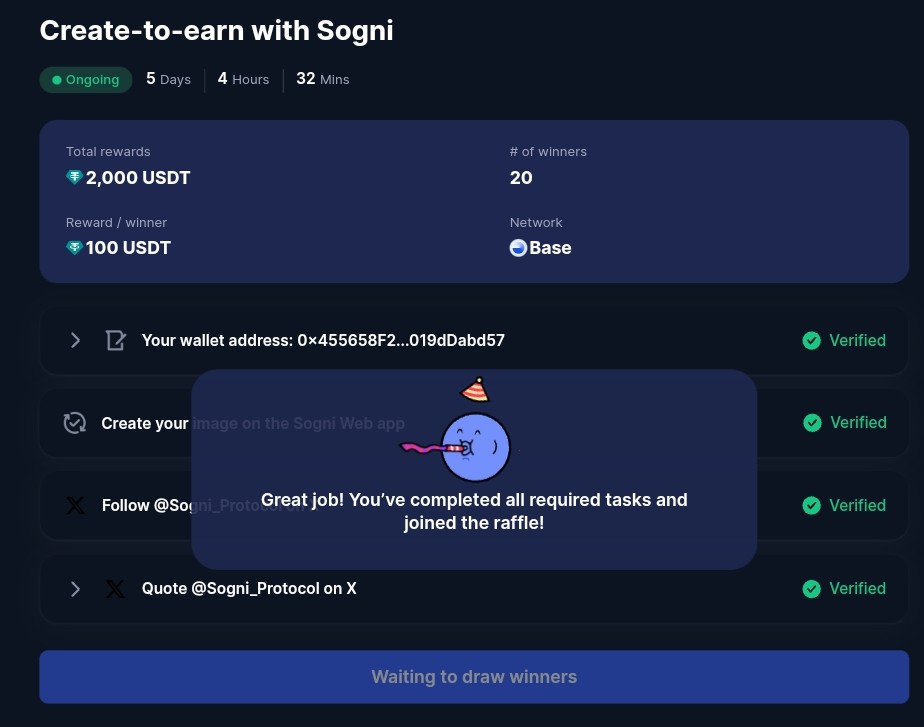Expand the wallet address row chevron
This screenshot has height=727, width=924.
pos(75,340)
